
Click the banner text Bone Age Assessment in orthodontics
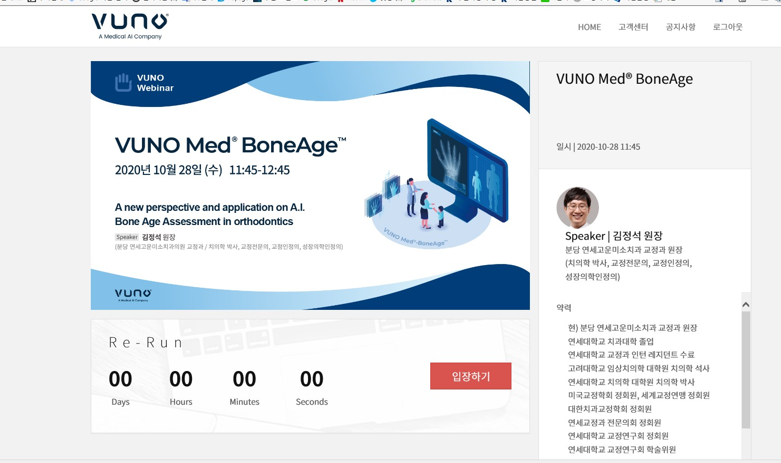coord(204,222)
